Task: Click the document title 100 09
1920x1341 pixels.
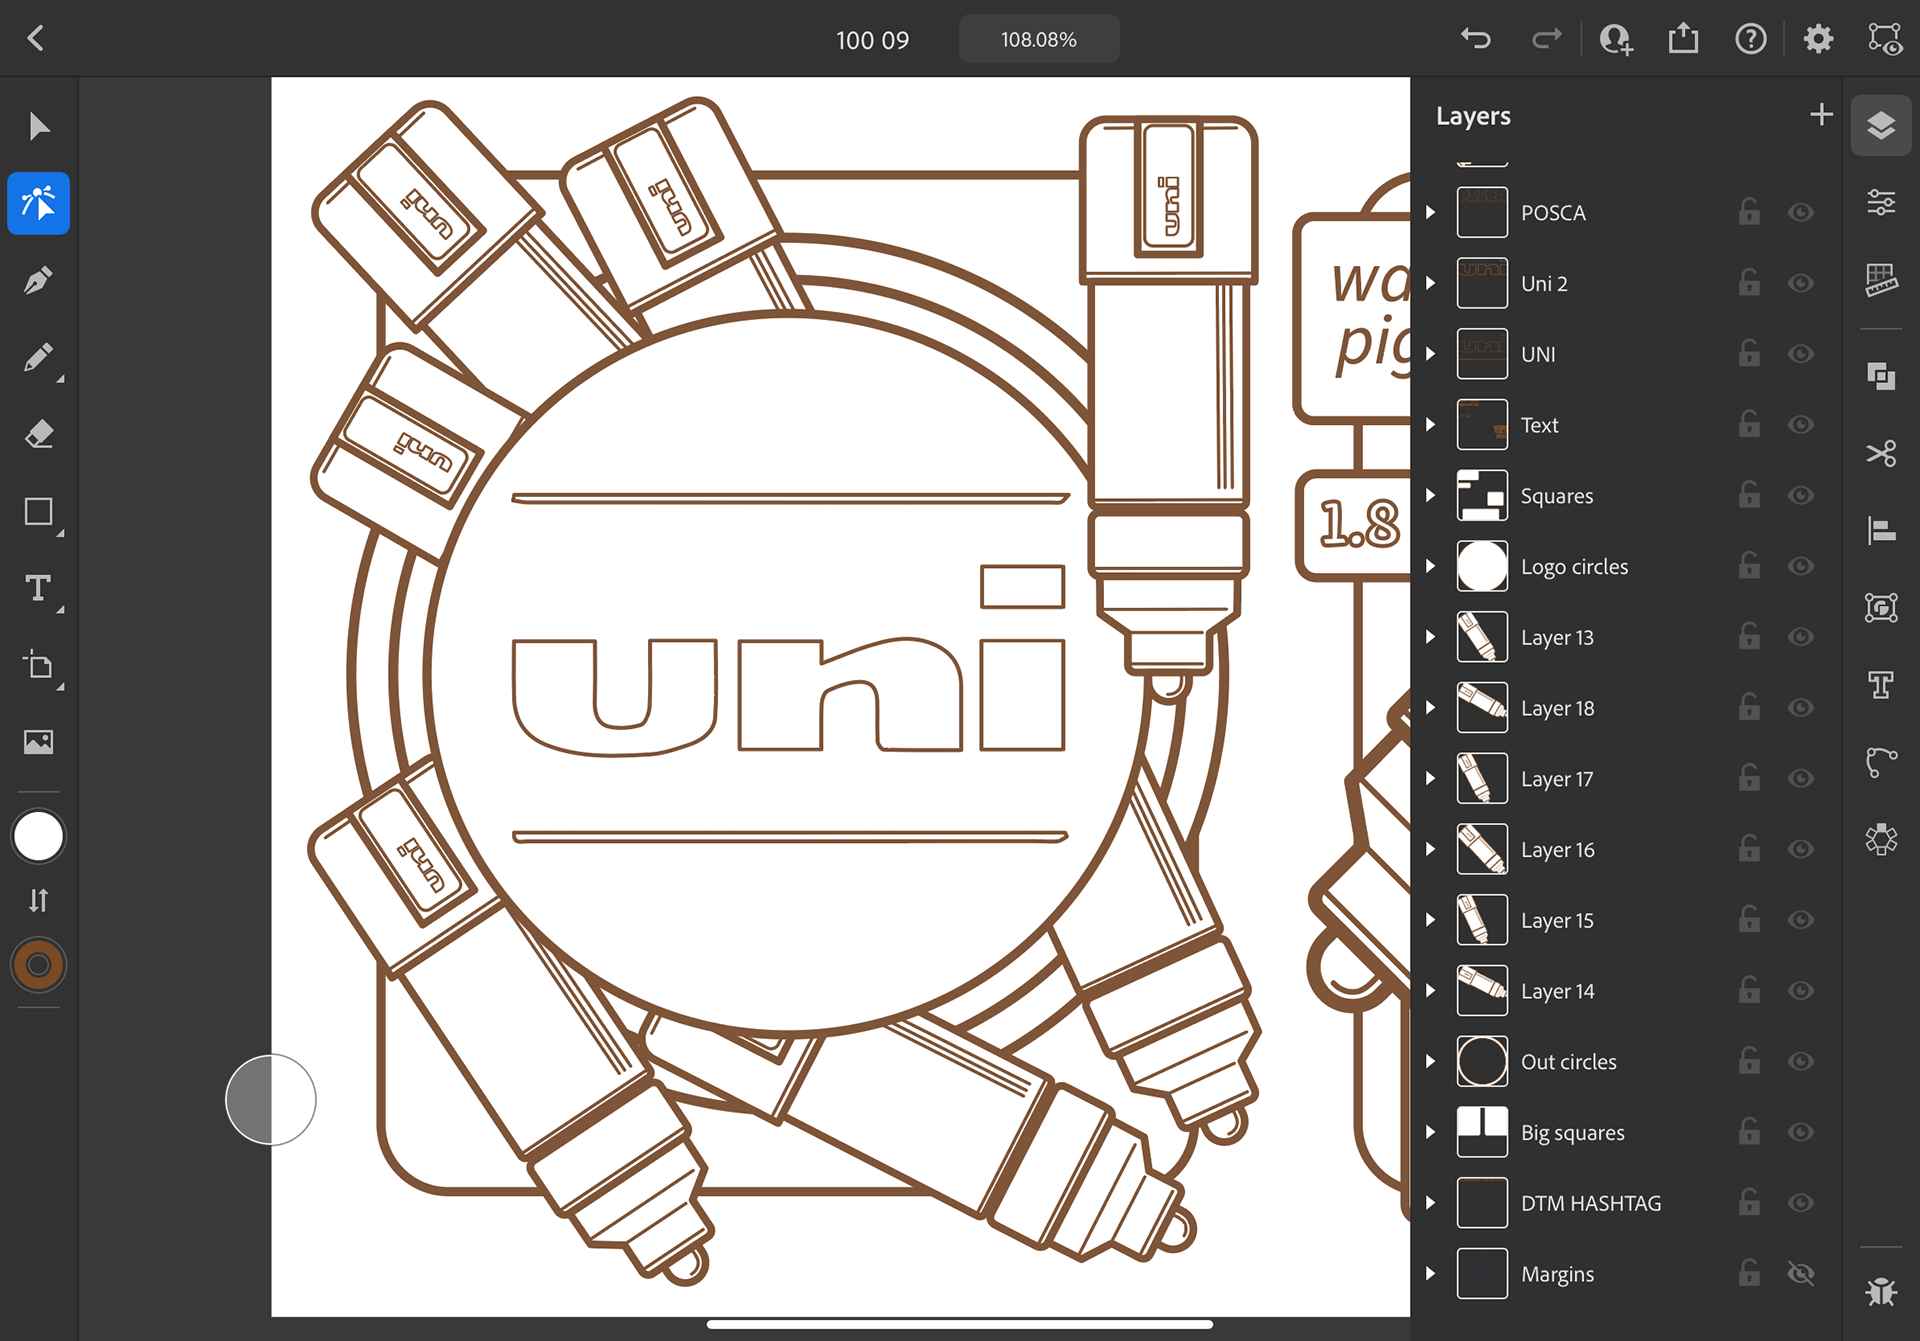Action: tap(872, 40)
